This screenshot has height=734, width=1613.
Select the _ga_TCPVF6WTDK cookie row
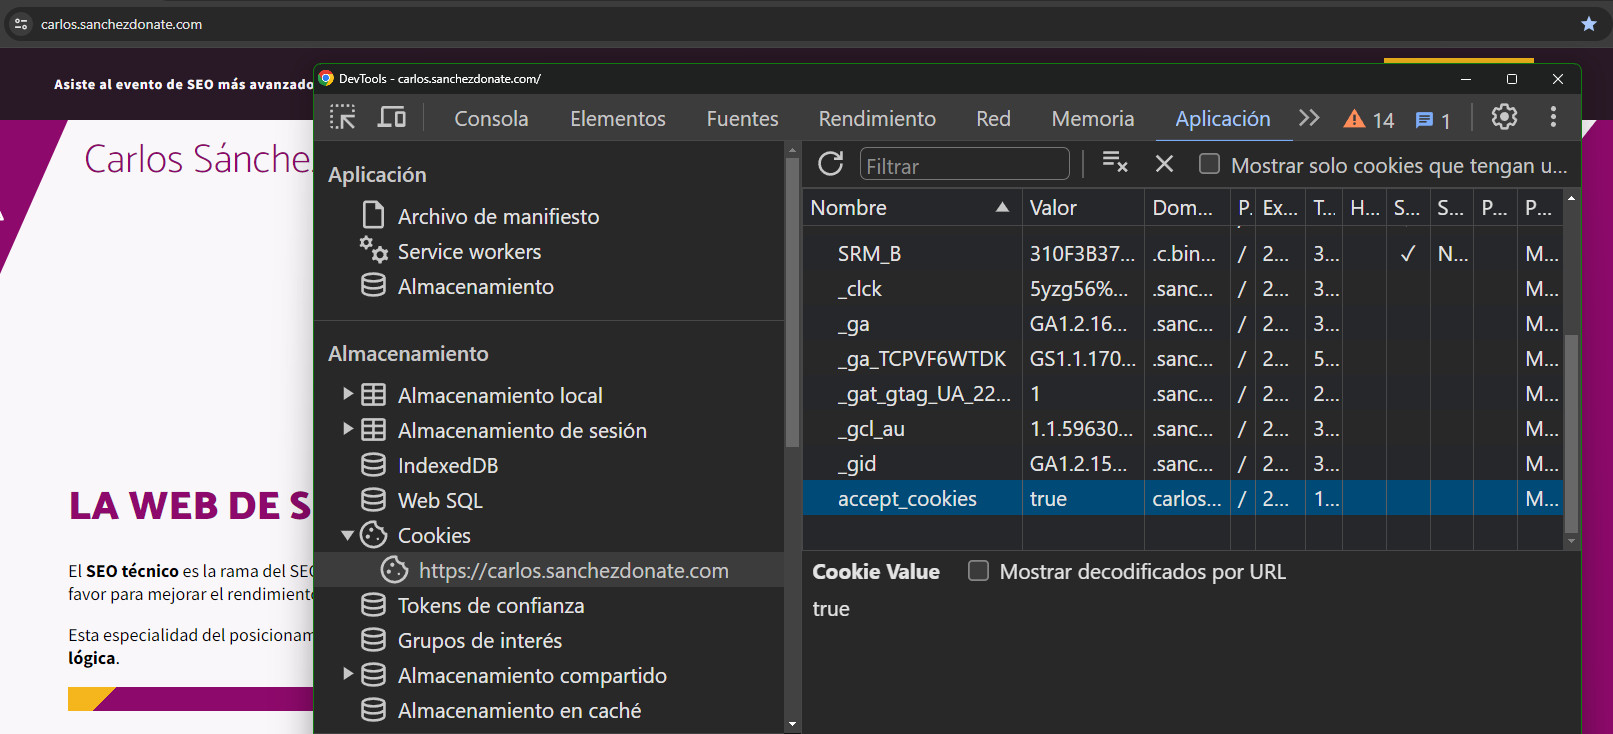point(921,359)
